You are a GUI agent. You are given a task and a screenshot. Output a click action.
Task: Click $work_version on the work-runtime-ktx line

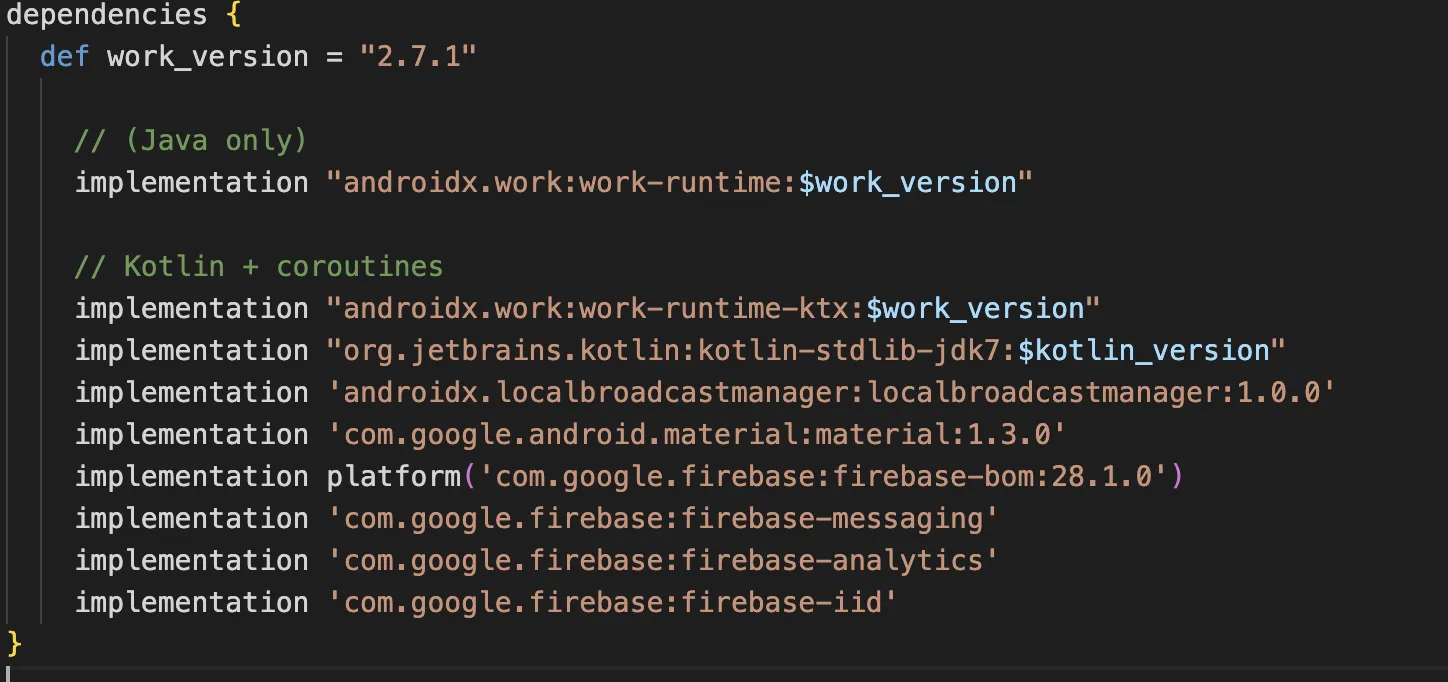pyautogui.click(x=975, y=309)
